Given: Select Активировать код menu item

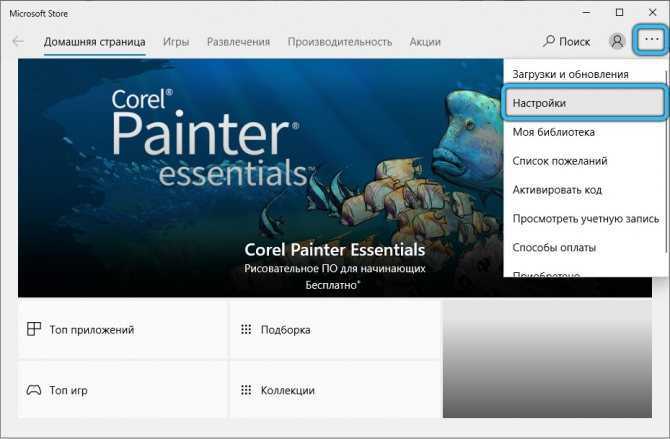Looking at the screenshot, I should (x=585, y=190).
